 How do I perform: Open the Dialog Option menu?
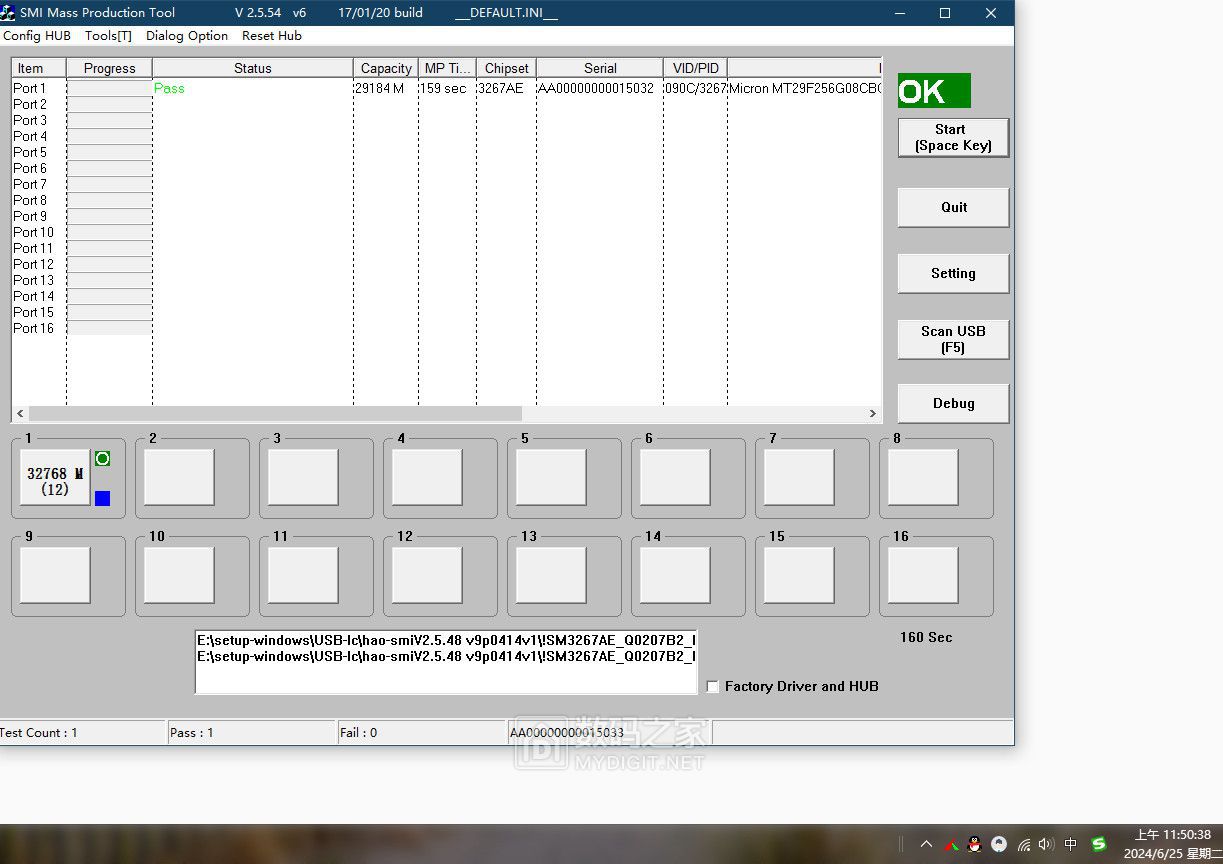(x=187, y=35)
